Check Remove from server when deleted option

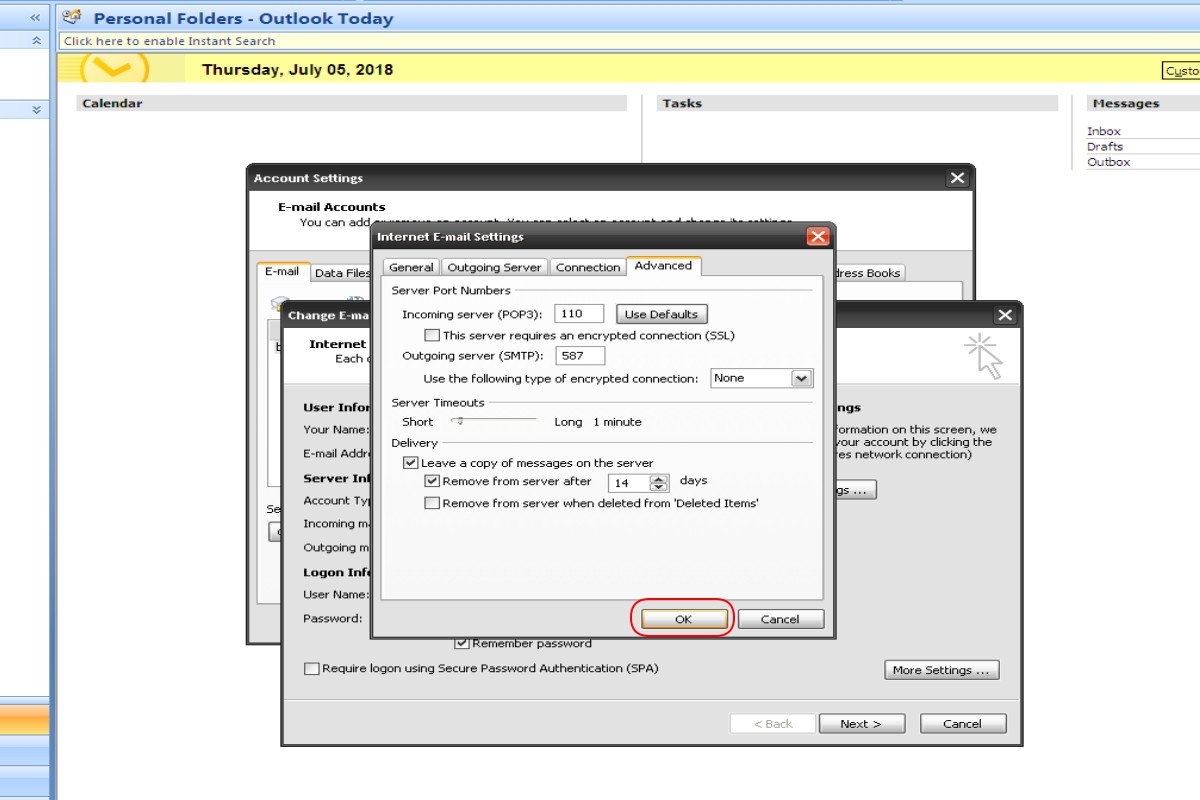432,503
